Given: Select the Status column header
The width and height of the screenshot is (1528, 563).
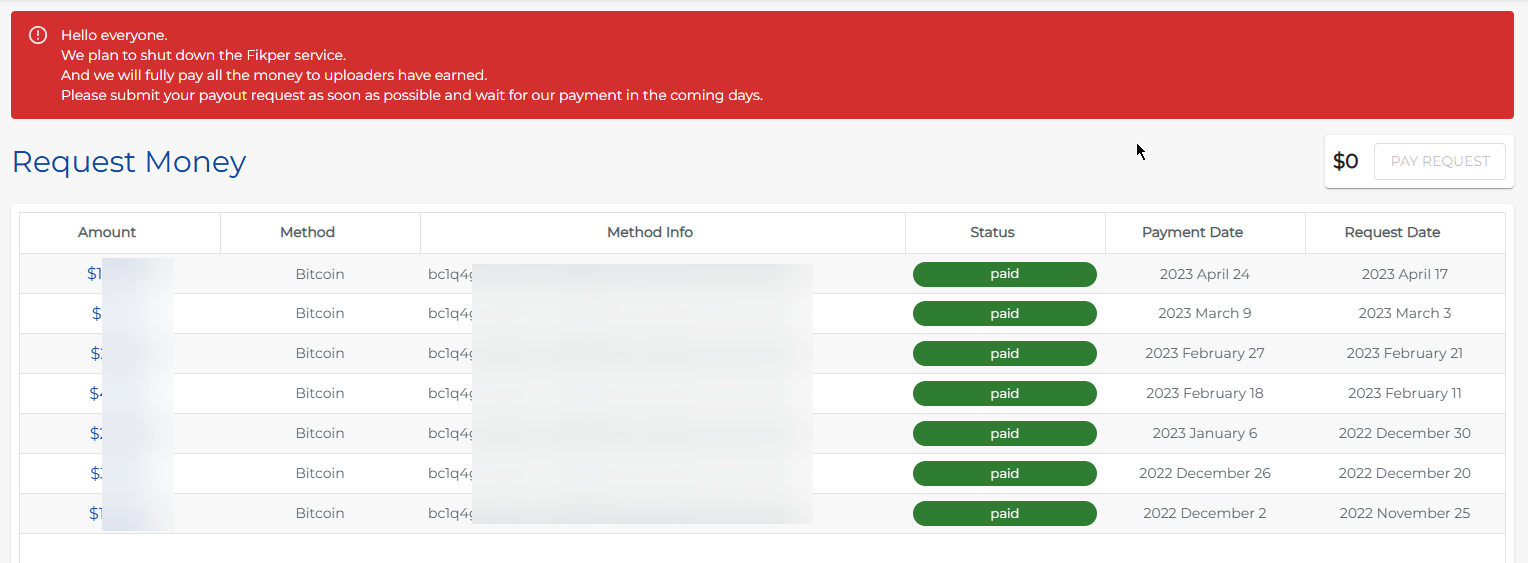Looking at the screenshot, I should (992, 232).
